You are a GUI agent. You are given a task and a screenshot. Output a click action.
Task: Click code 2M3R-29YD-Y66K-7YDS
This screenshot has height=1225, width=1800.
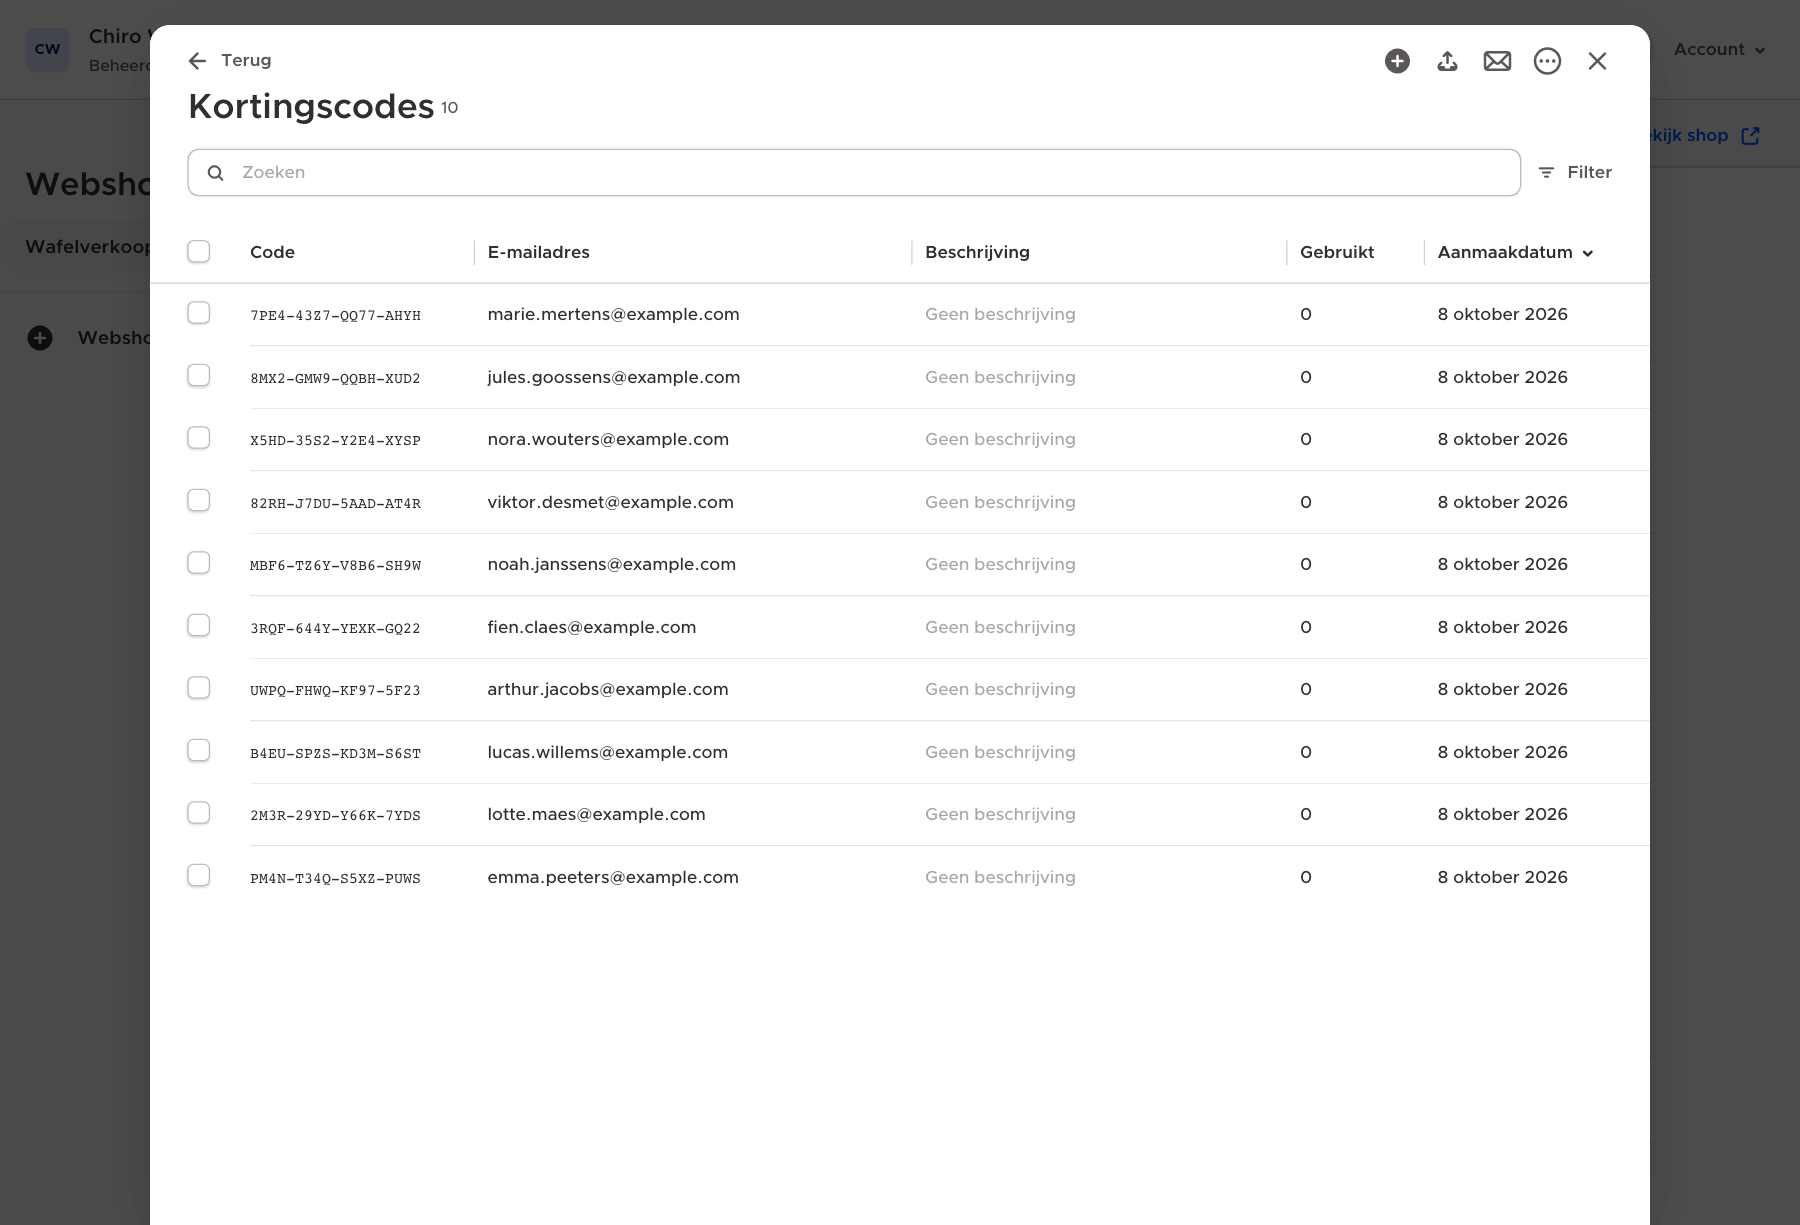click(335, 815)
